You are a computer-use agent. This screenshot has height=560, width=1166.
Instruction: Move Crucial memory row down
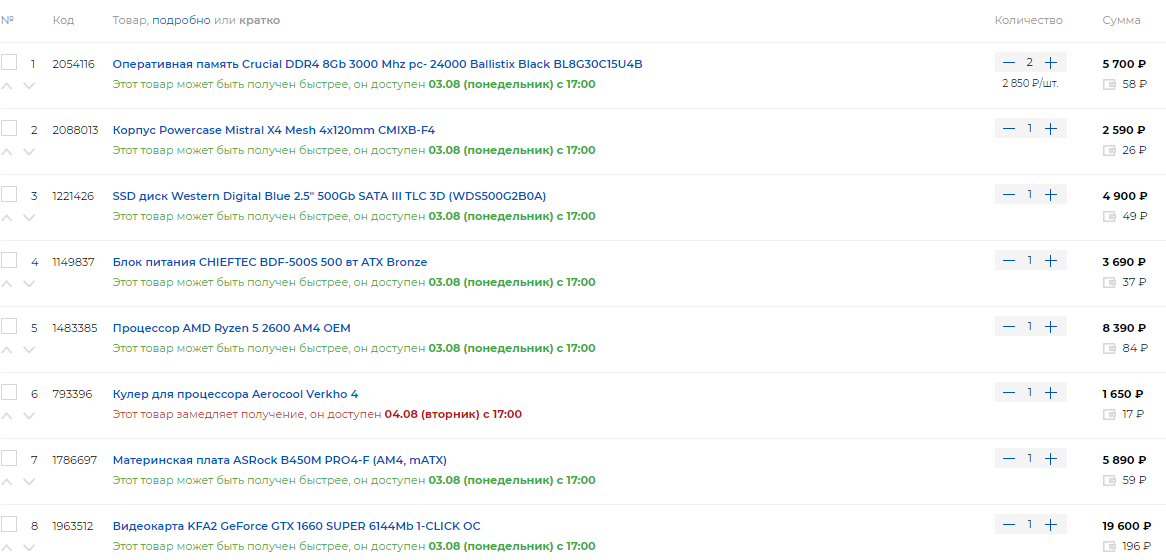point(29,86)
